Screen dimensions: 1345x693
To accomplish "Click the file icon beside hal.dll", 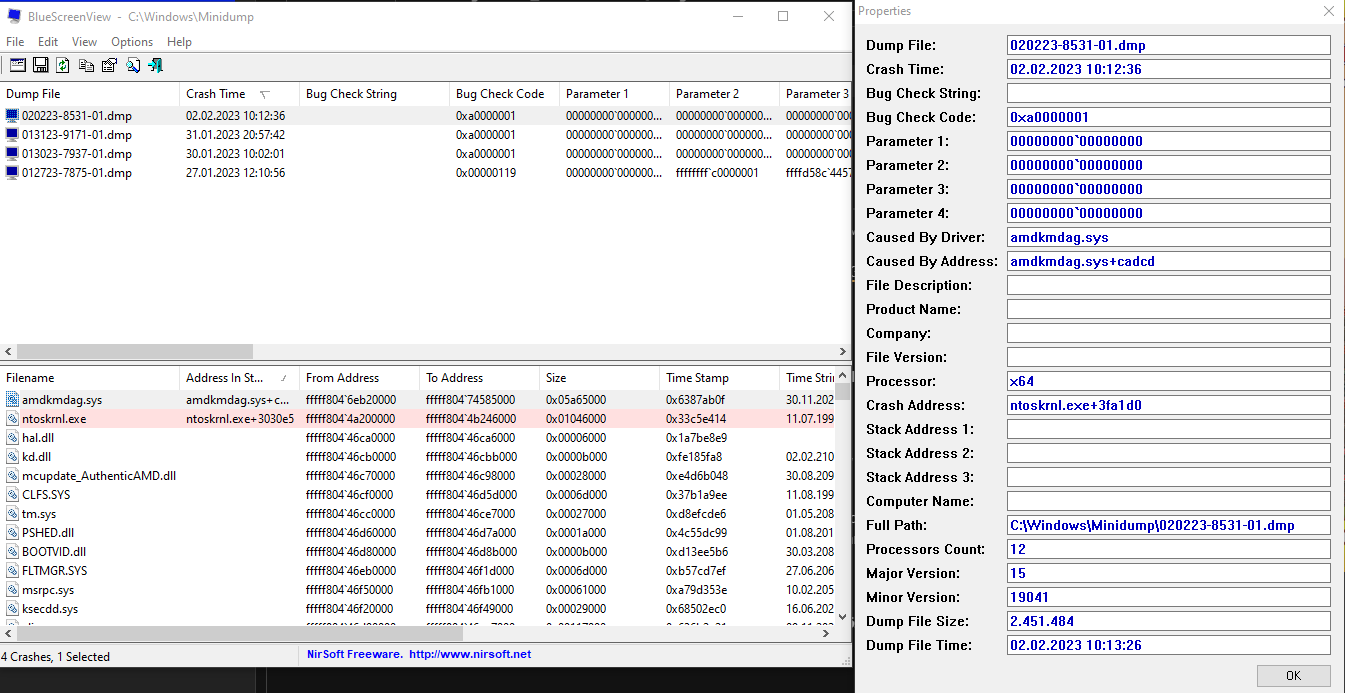I will (x=12, y=438).
